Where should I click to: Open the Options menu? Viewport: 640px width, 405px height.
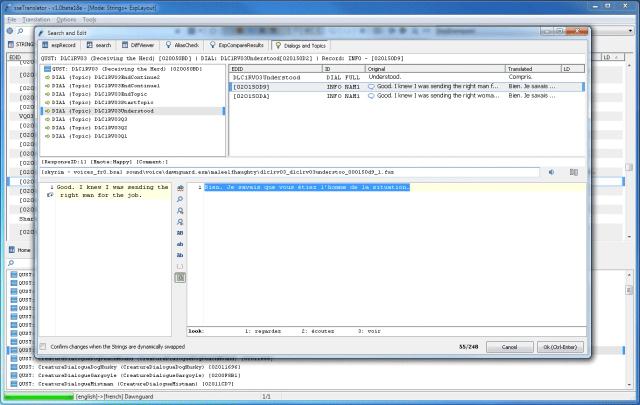click(66, 20)
